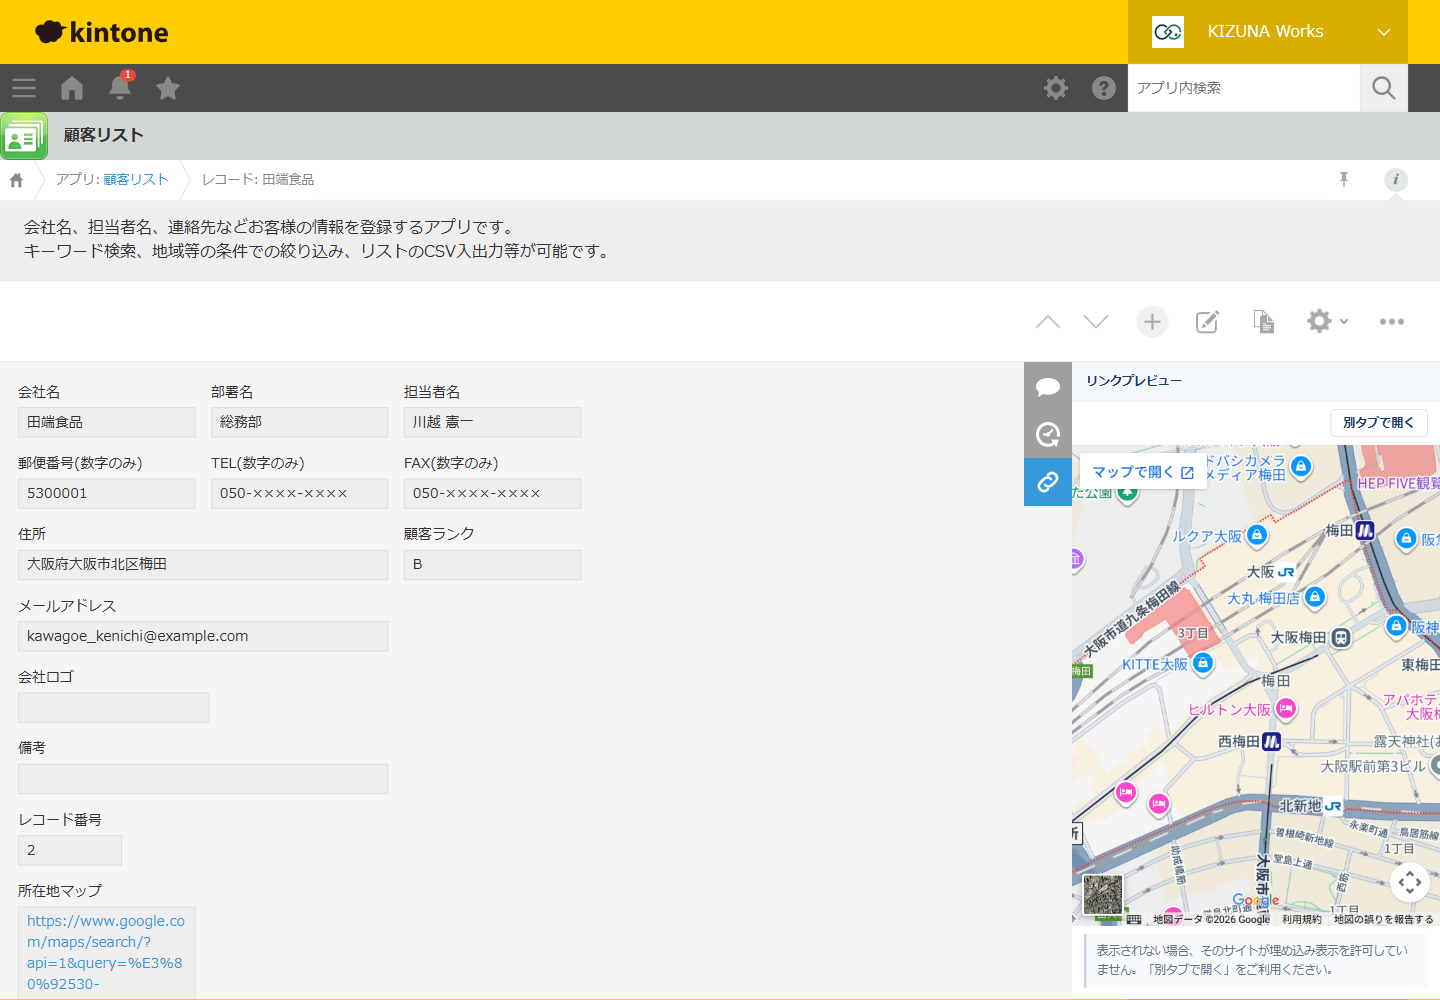This screenshot has width=1440, height=1000.
Task: Select the link preview side tab
Action: click(x=1048, y=482)
